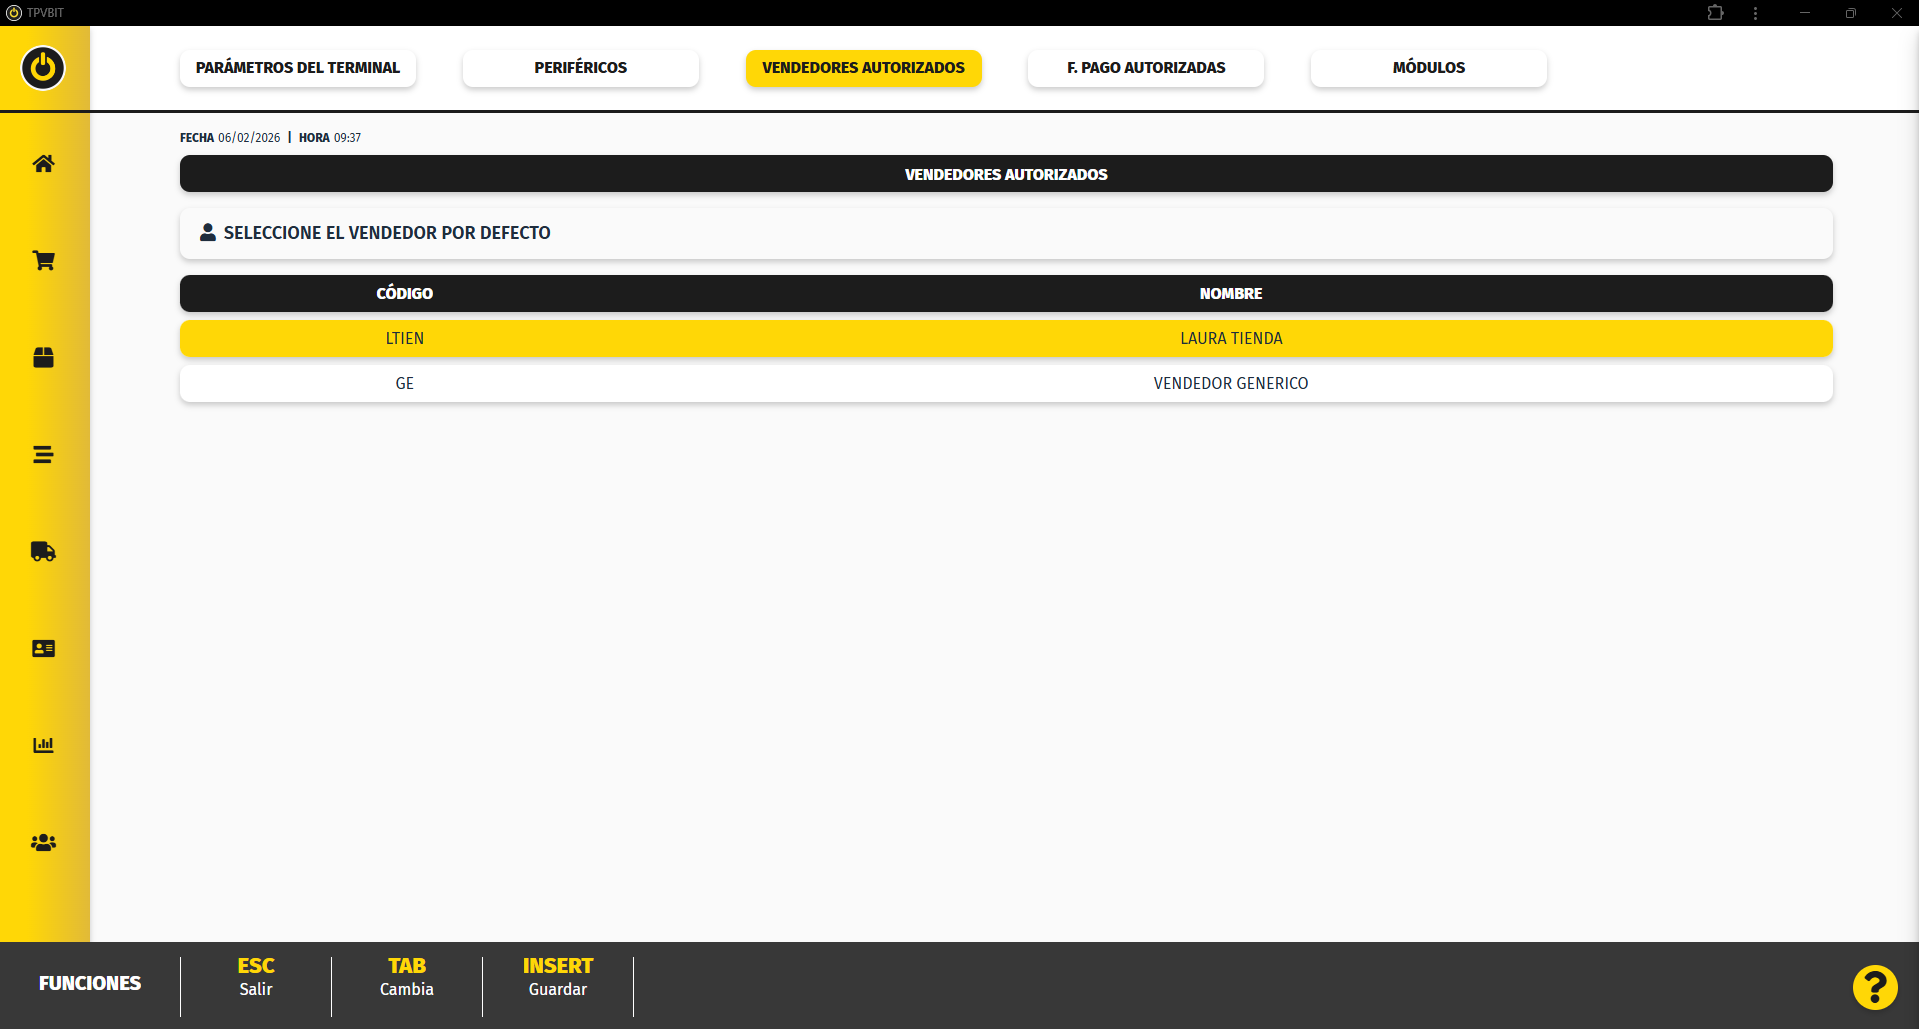Image resolution: width=1919 pixels, height=1029 pixels.
Task: Select the Vendedores Autorizados tab
Action: [863, 68]
